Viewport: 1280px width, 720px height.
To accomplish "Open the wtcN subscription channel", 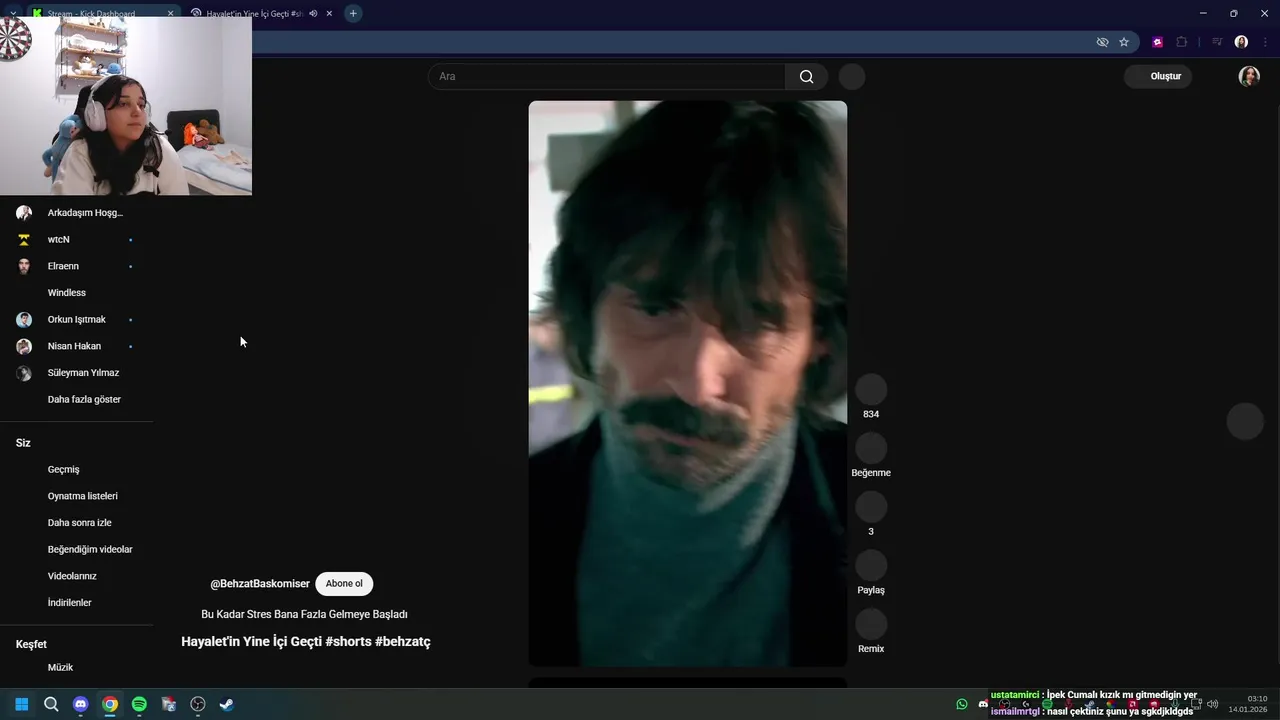I will [x=77, y=240].
